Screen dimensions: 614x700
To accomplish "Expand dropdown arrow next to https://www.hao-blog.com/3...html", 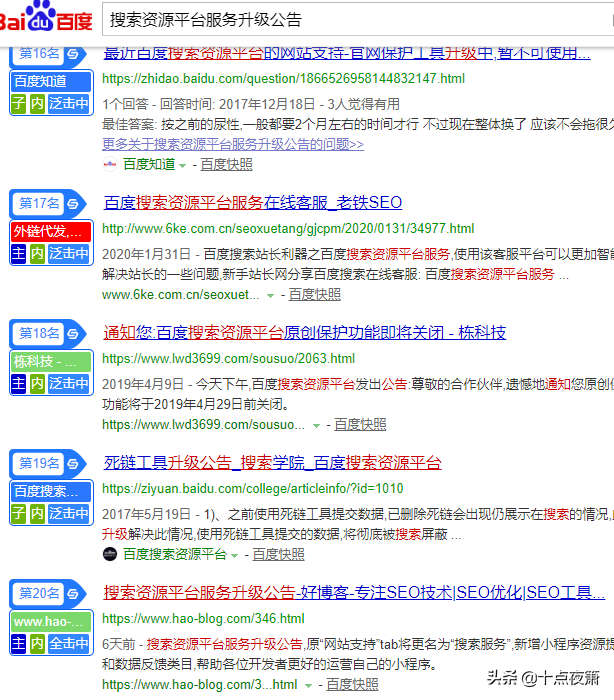I will pyautogui.click(x=308, y=685).
